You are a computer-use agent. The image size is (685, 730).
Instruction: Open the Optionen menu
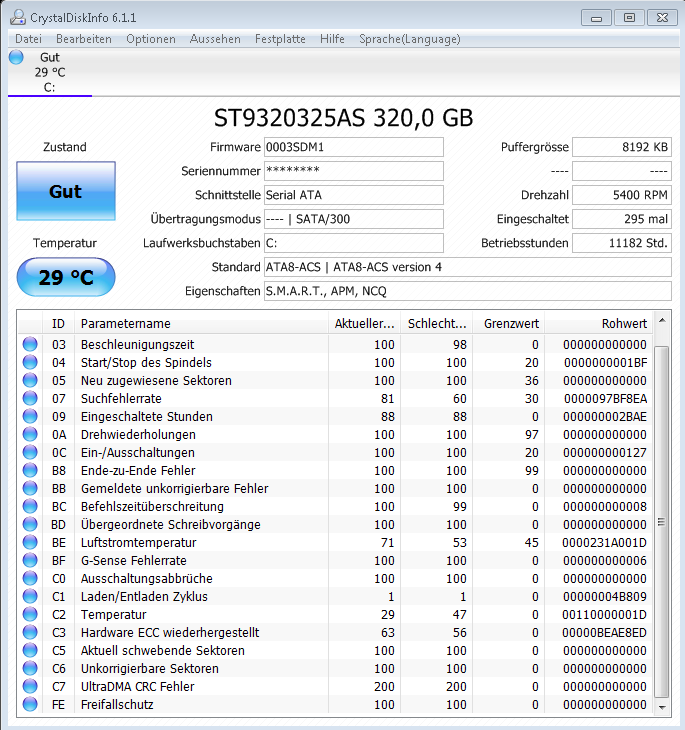pos(151,39)
